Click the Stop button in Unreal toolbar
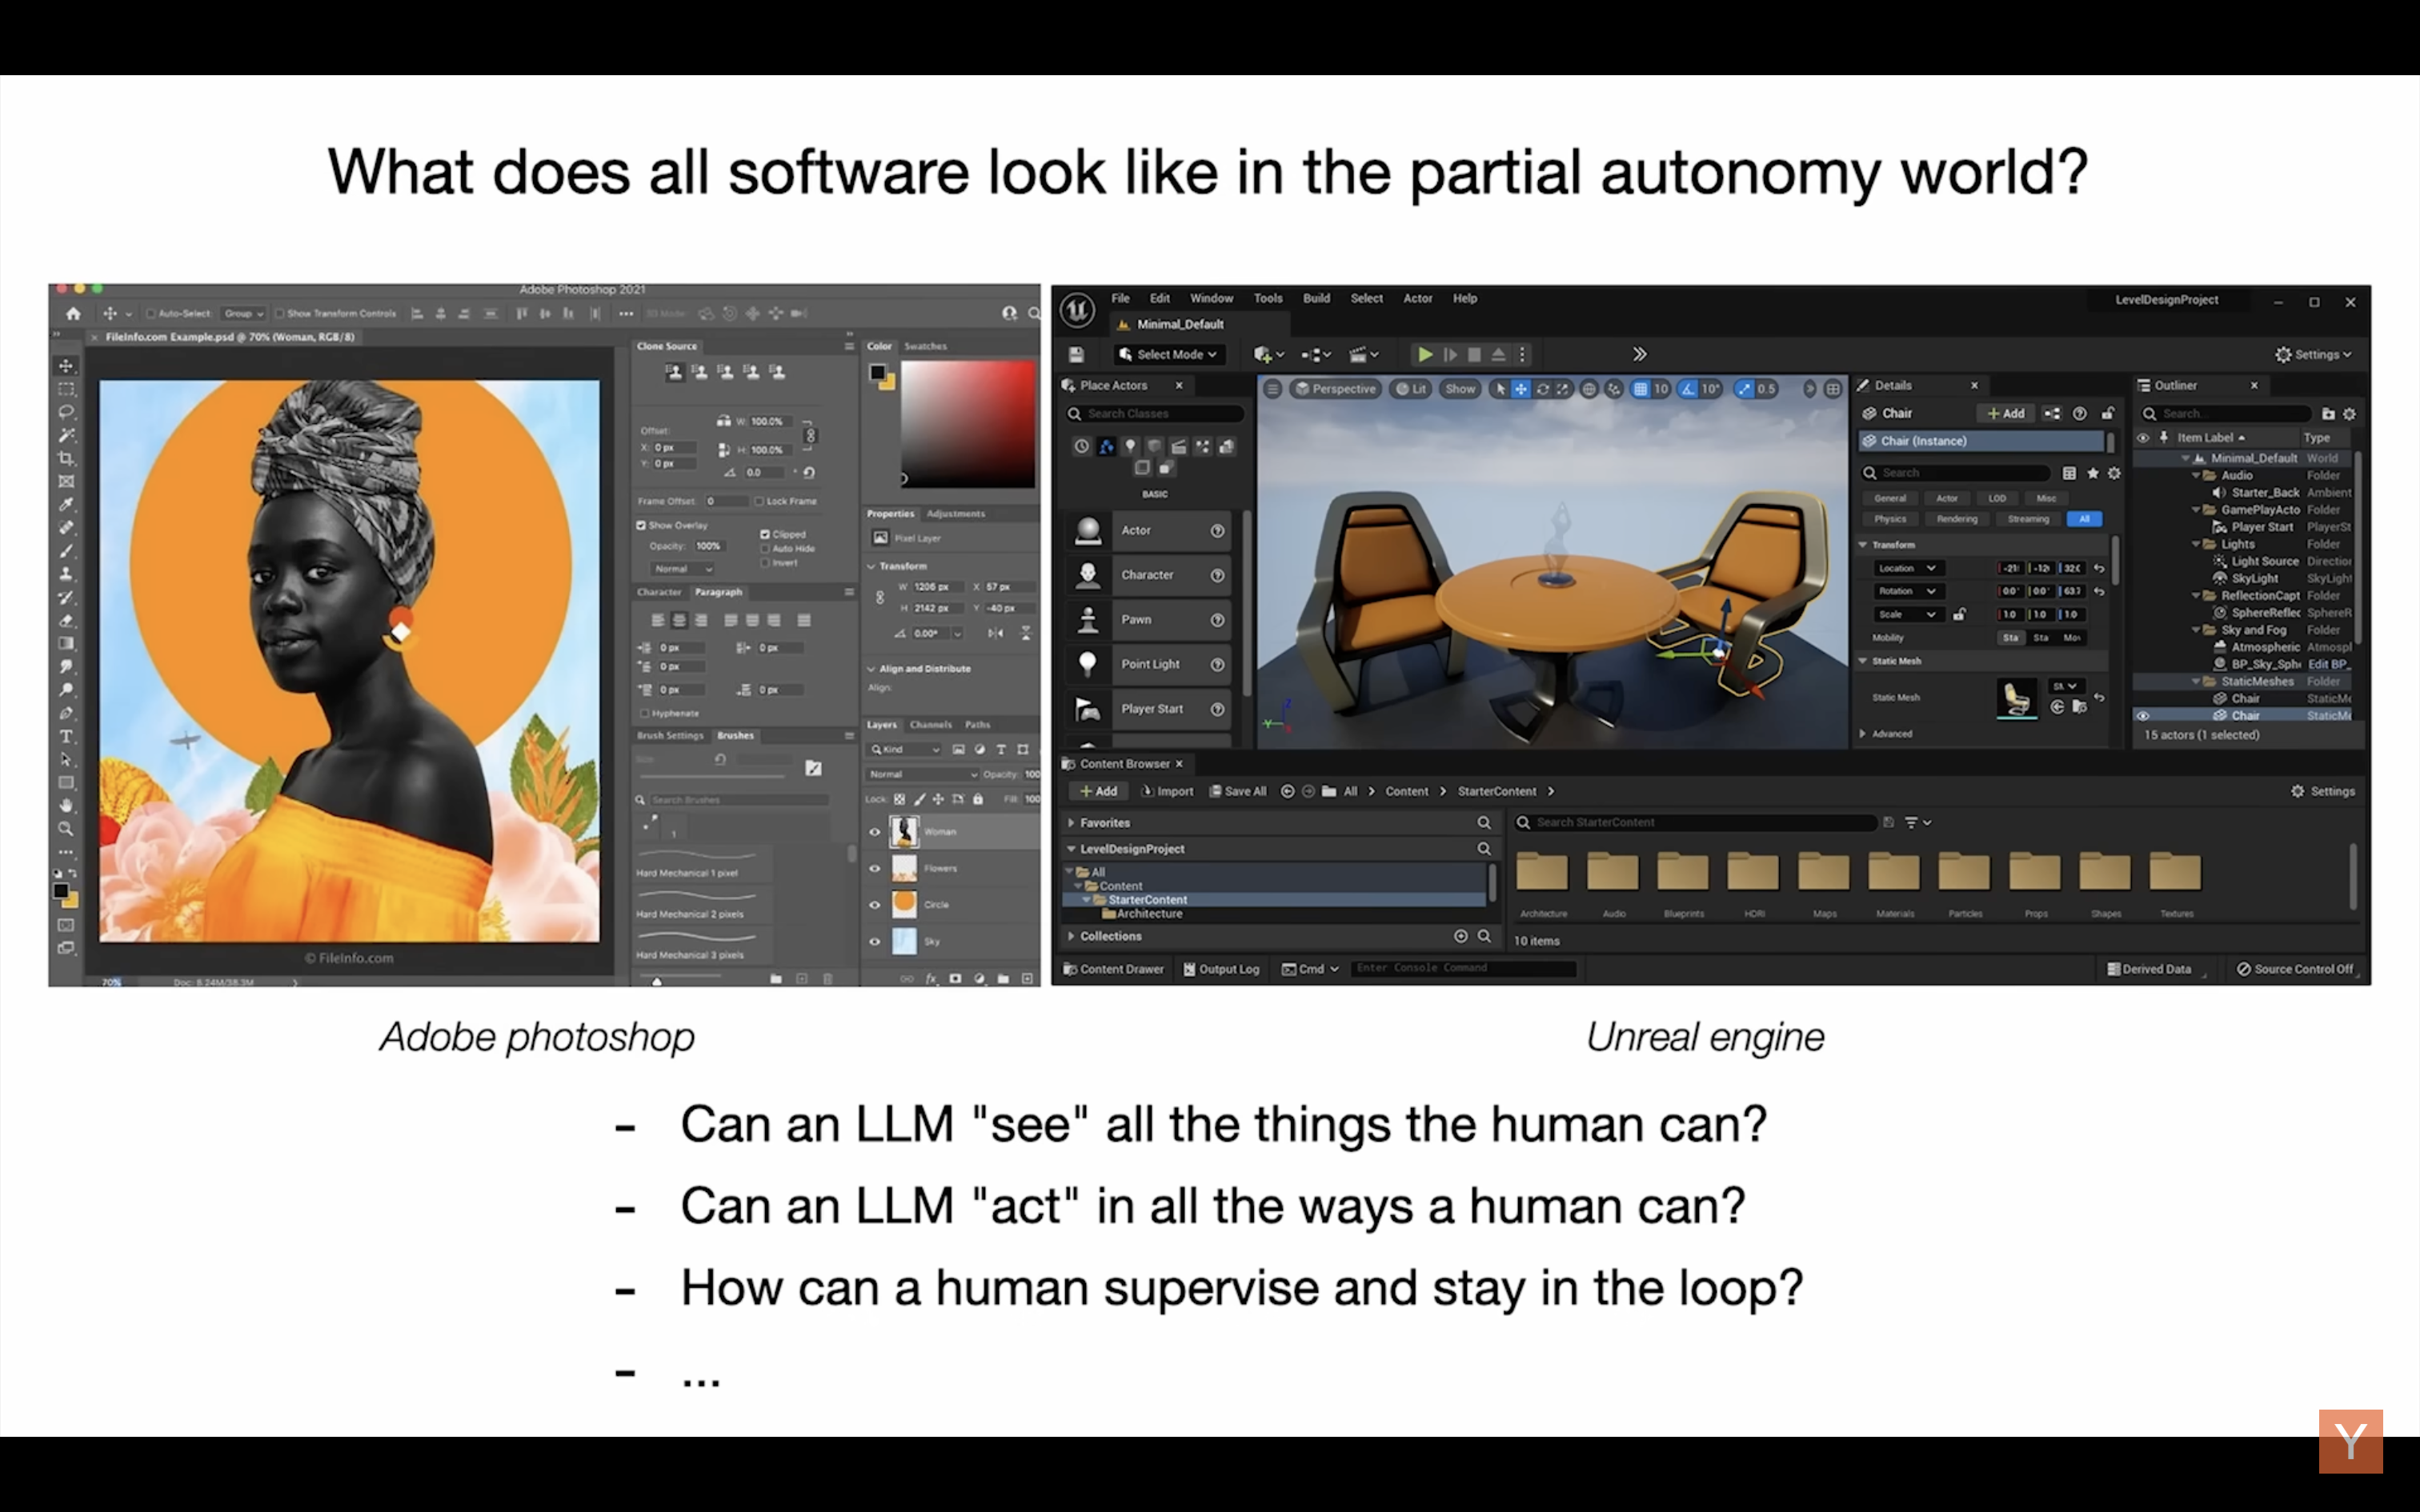 click(1474, 354)
